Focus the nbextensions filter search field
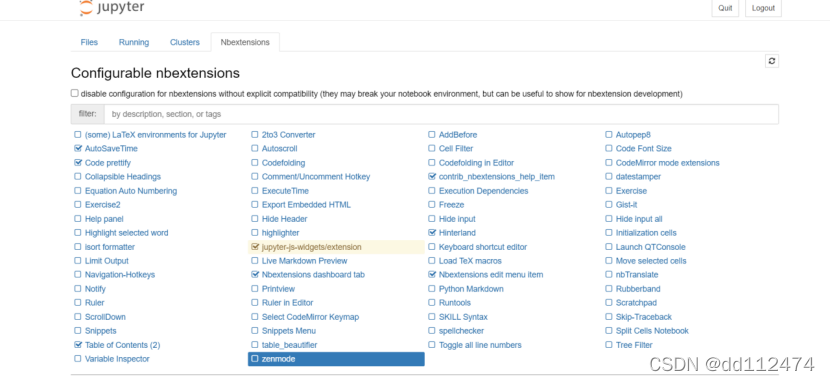The image size is (830, 381). click(x=441, y=114)
